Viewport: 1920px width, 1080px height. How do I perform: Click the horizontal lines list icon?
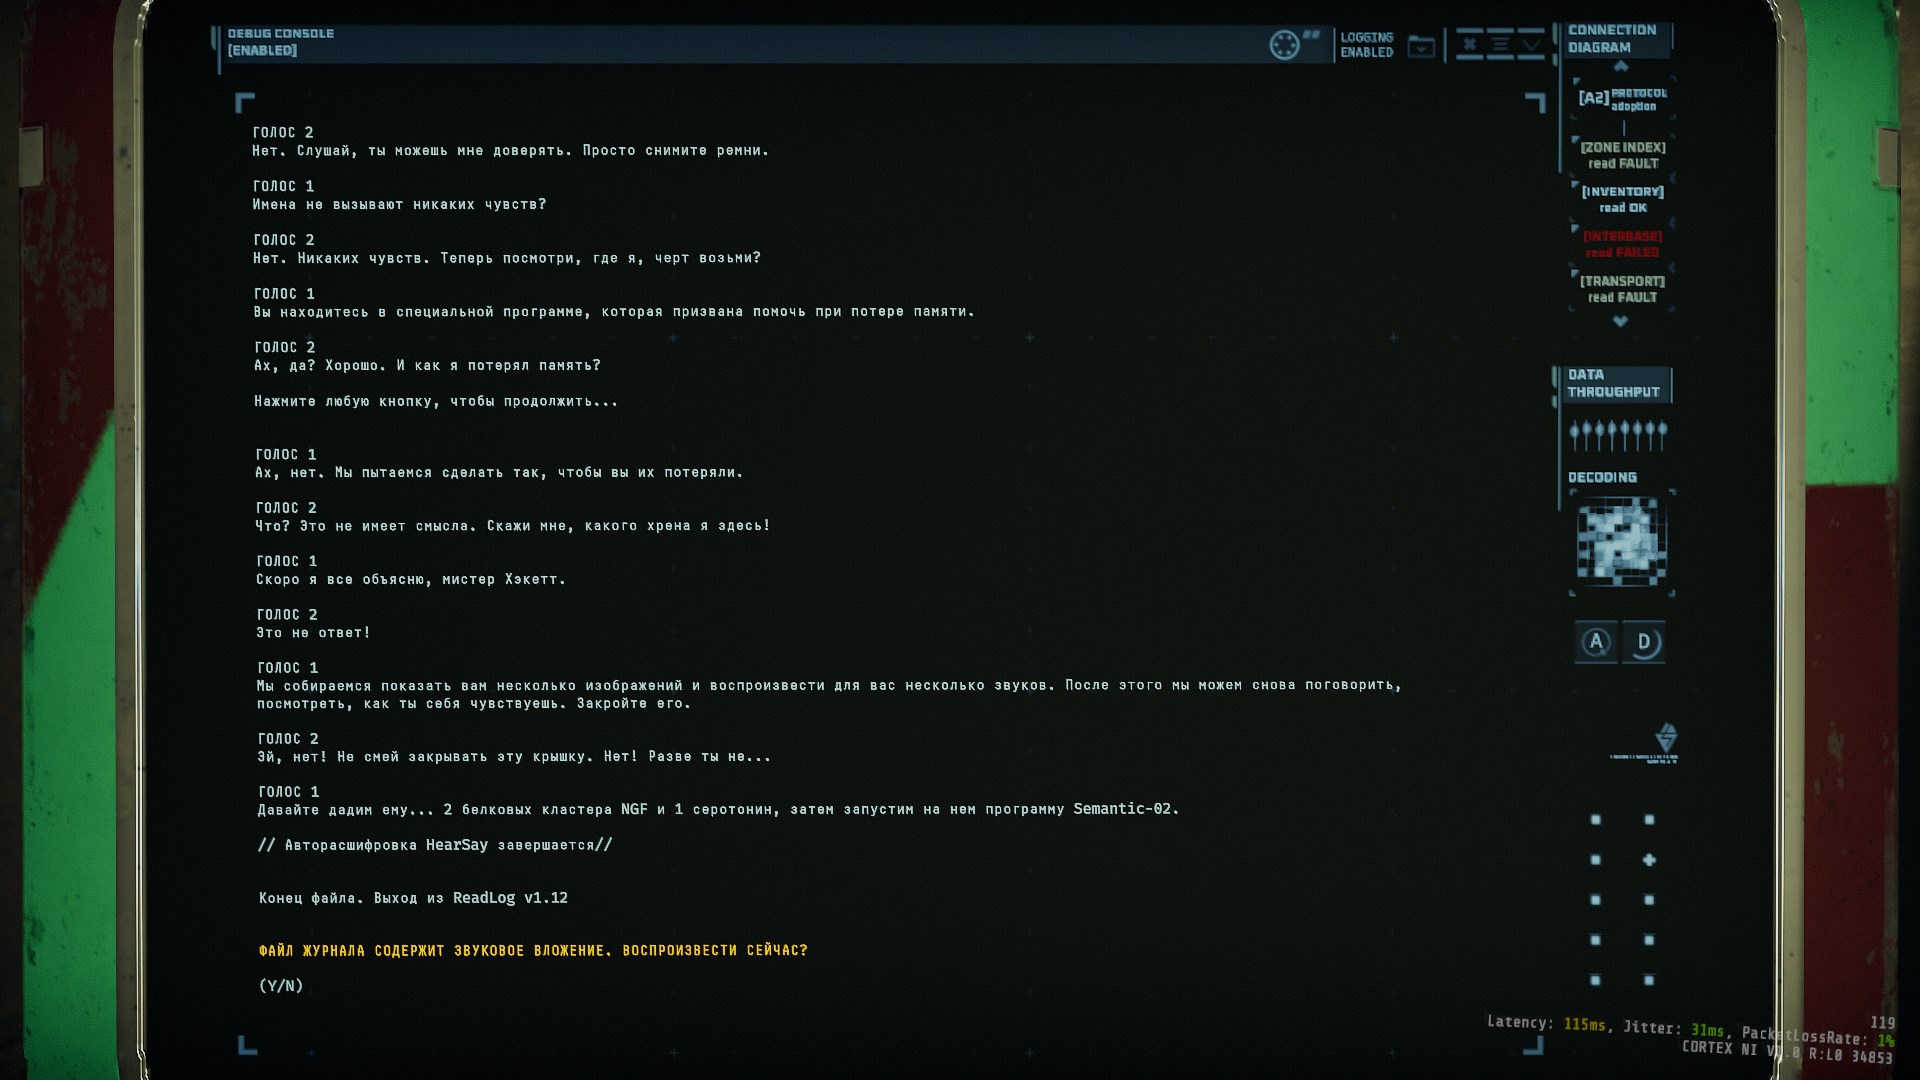point(1500,44)
